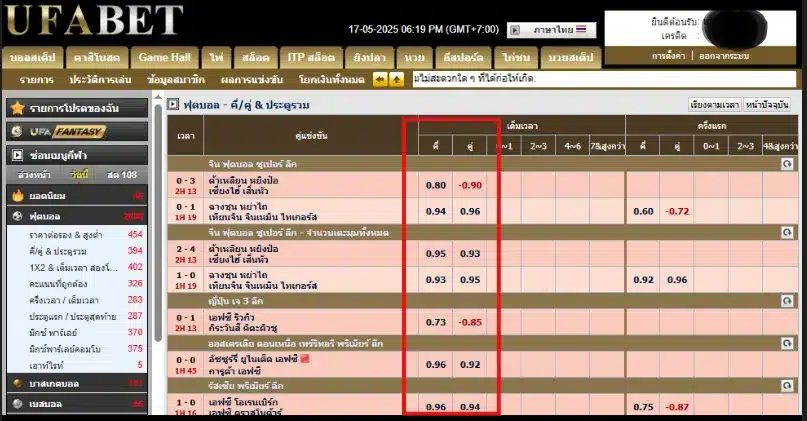
Task: Select the ล่วงหน้า early matches tab
Action: [x=33, y=174]
